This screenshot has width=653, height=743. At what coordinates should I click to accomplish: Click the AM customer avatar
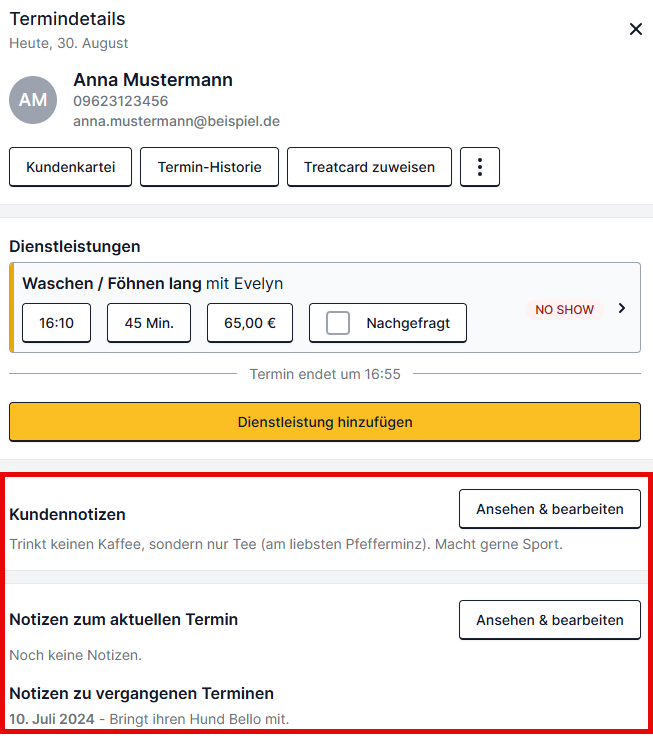(x=33, y=100)
